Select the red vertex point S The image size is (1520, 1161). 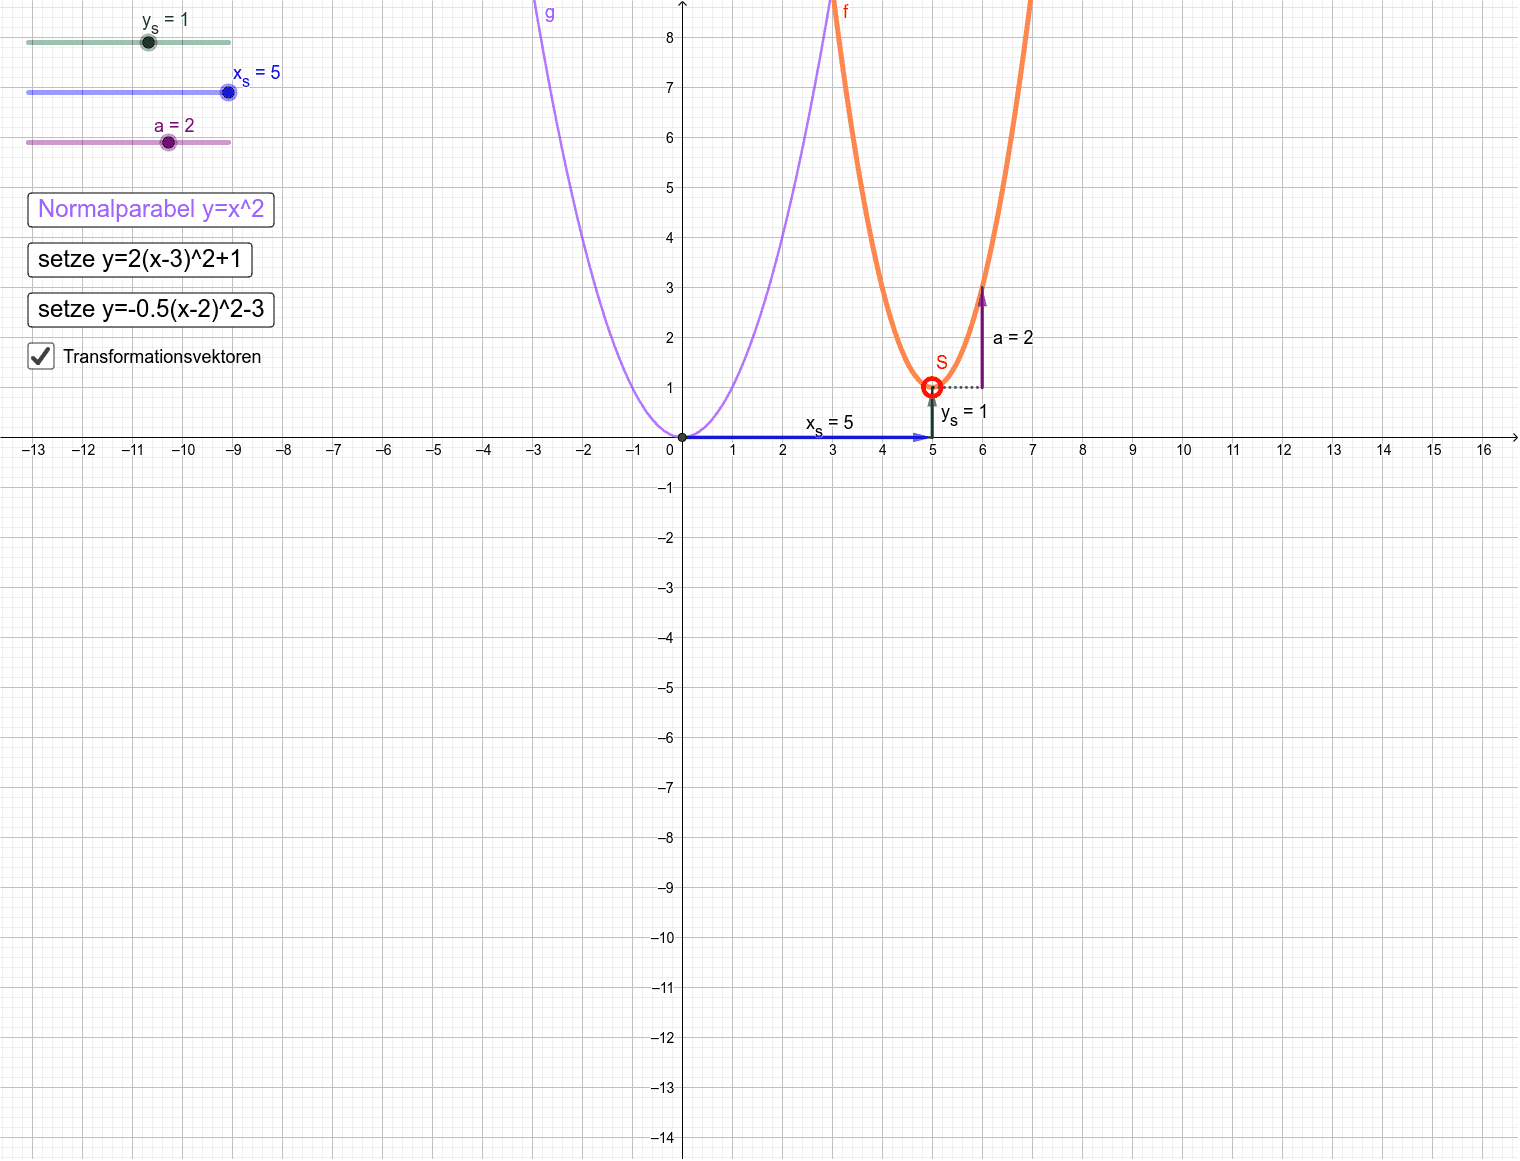click(932, 386)
